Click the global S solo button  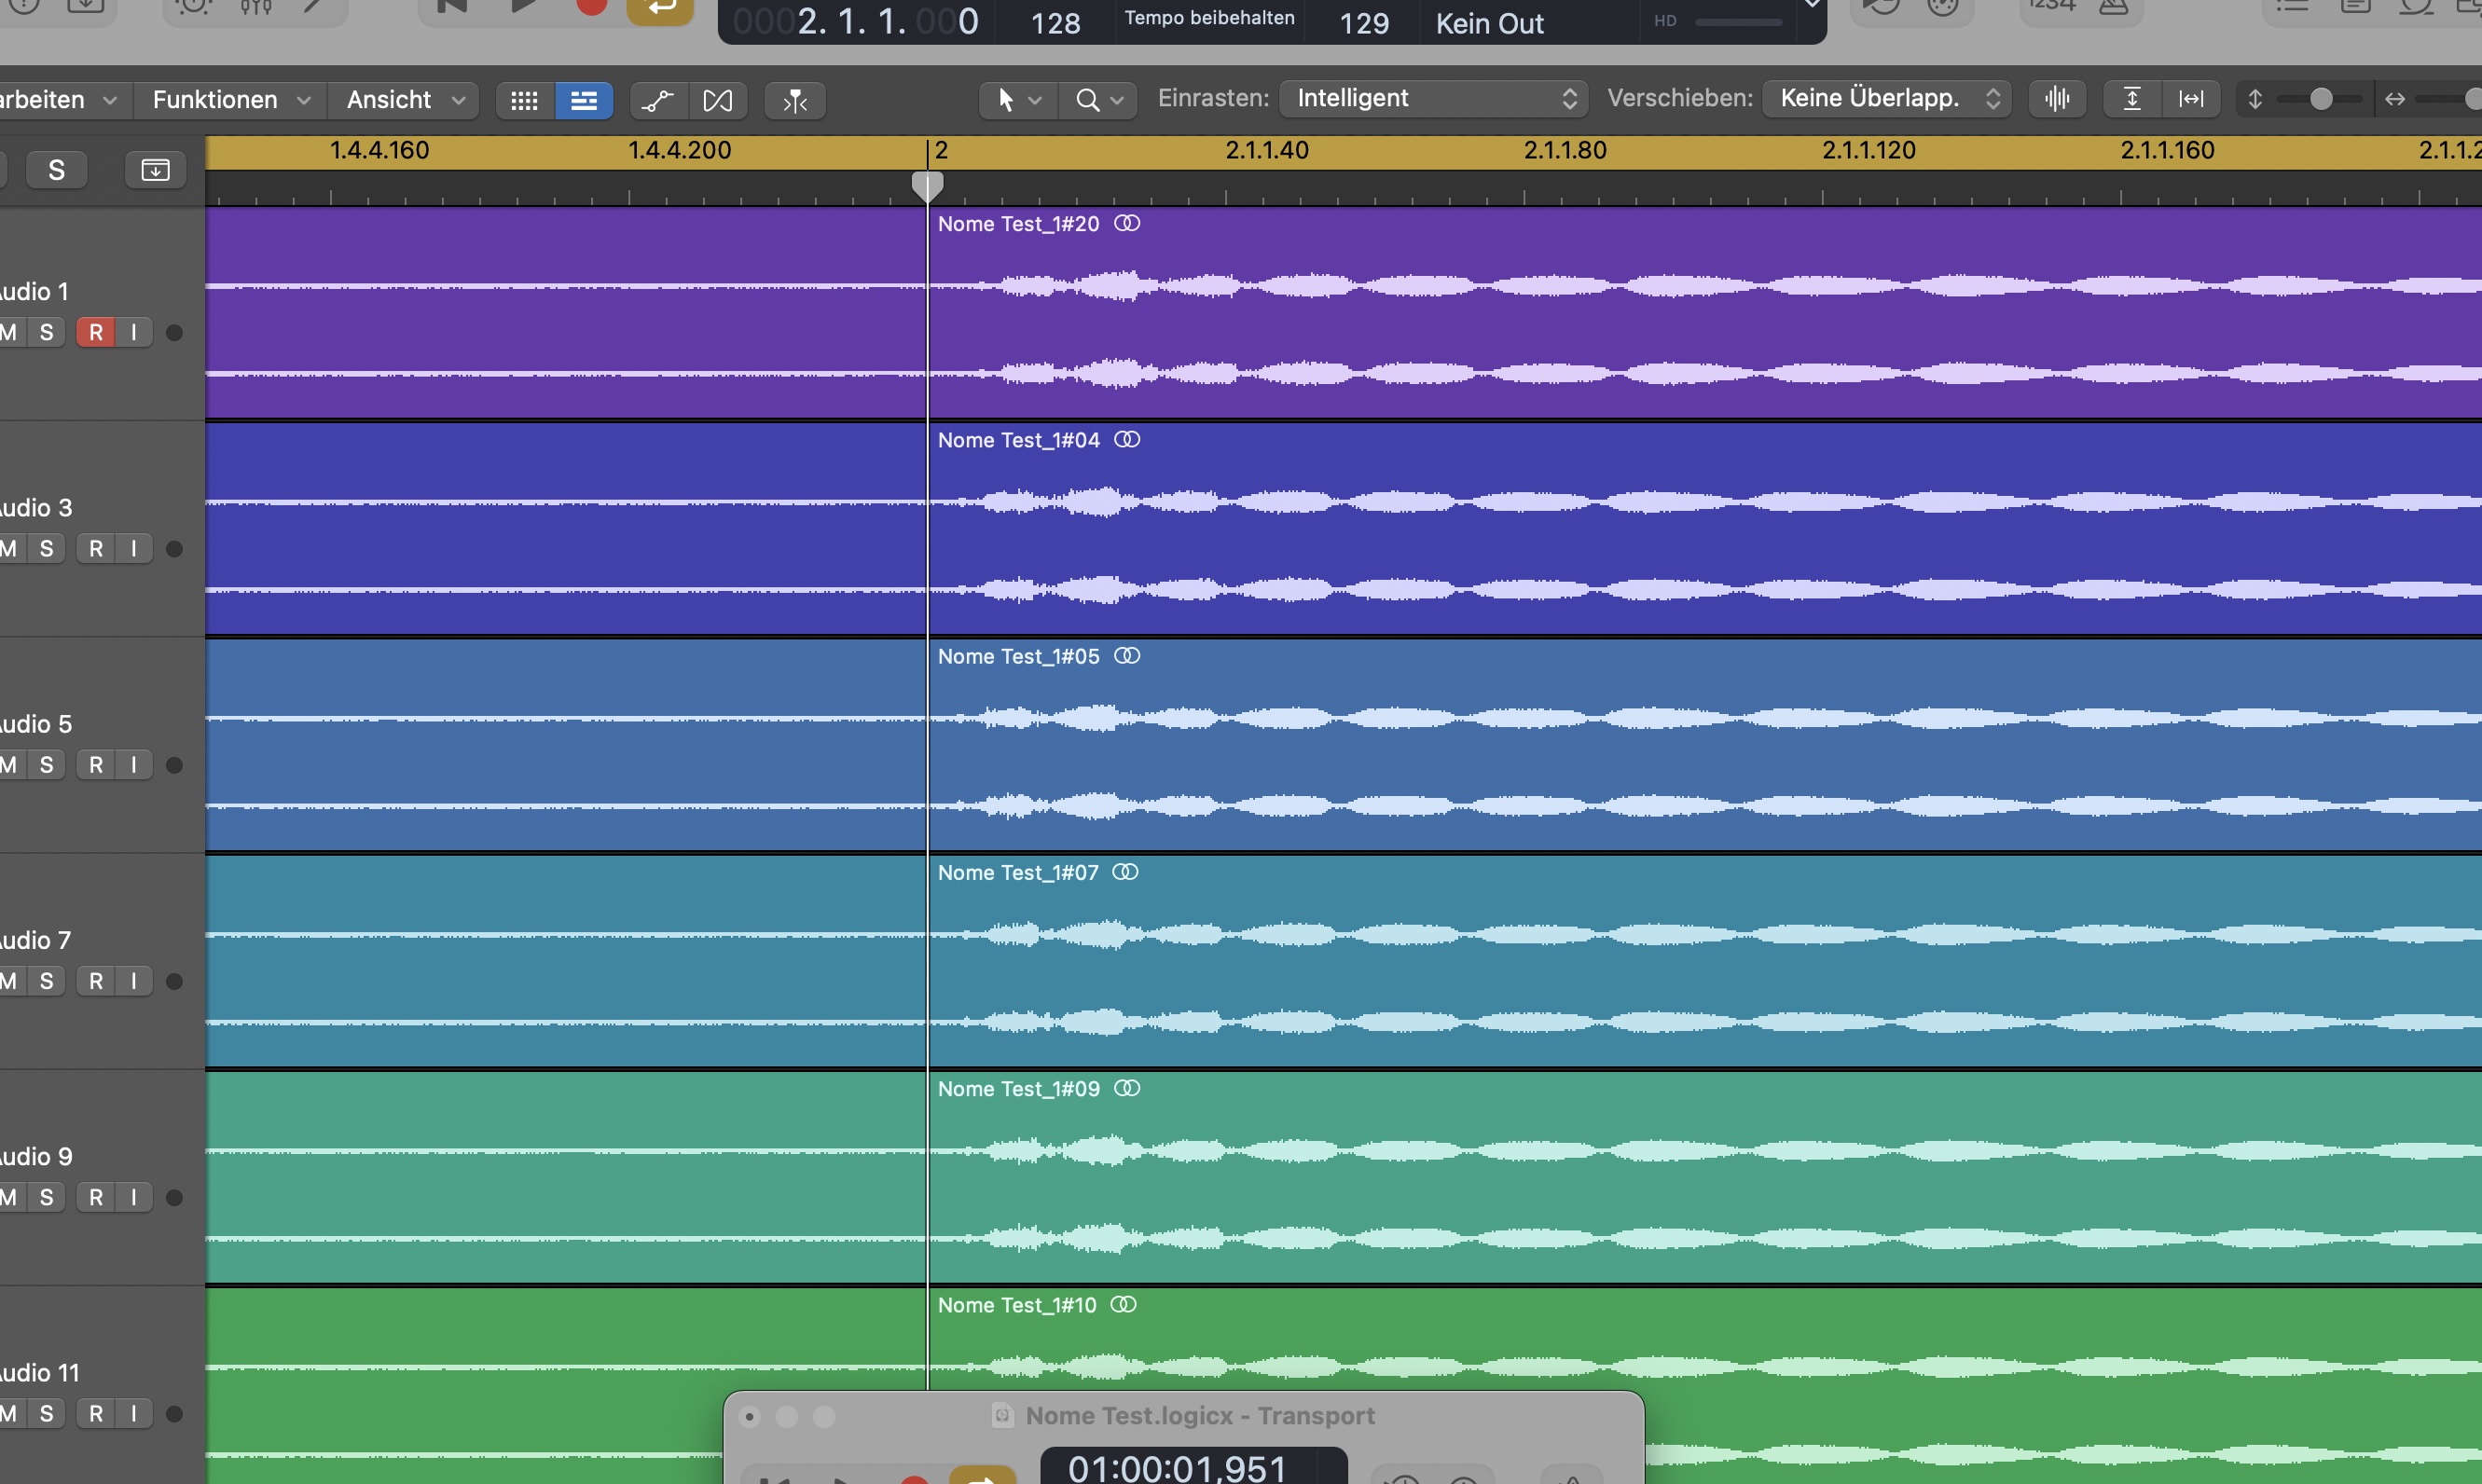coord(57,170)
